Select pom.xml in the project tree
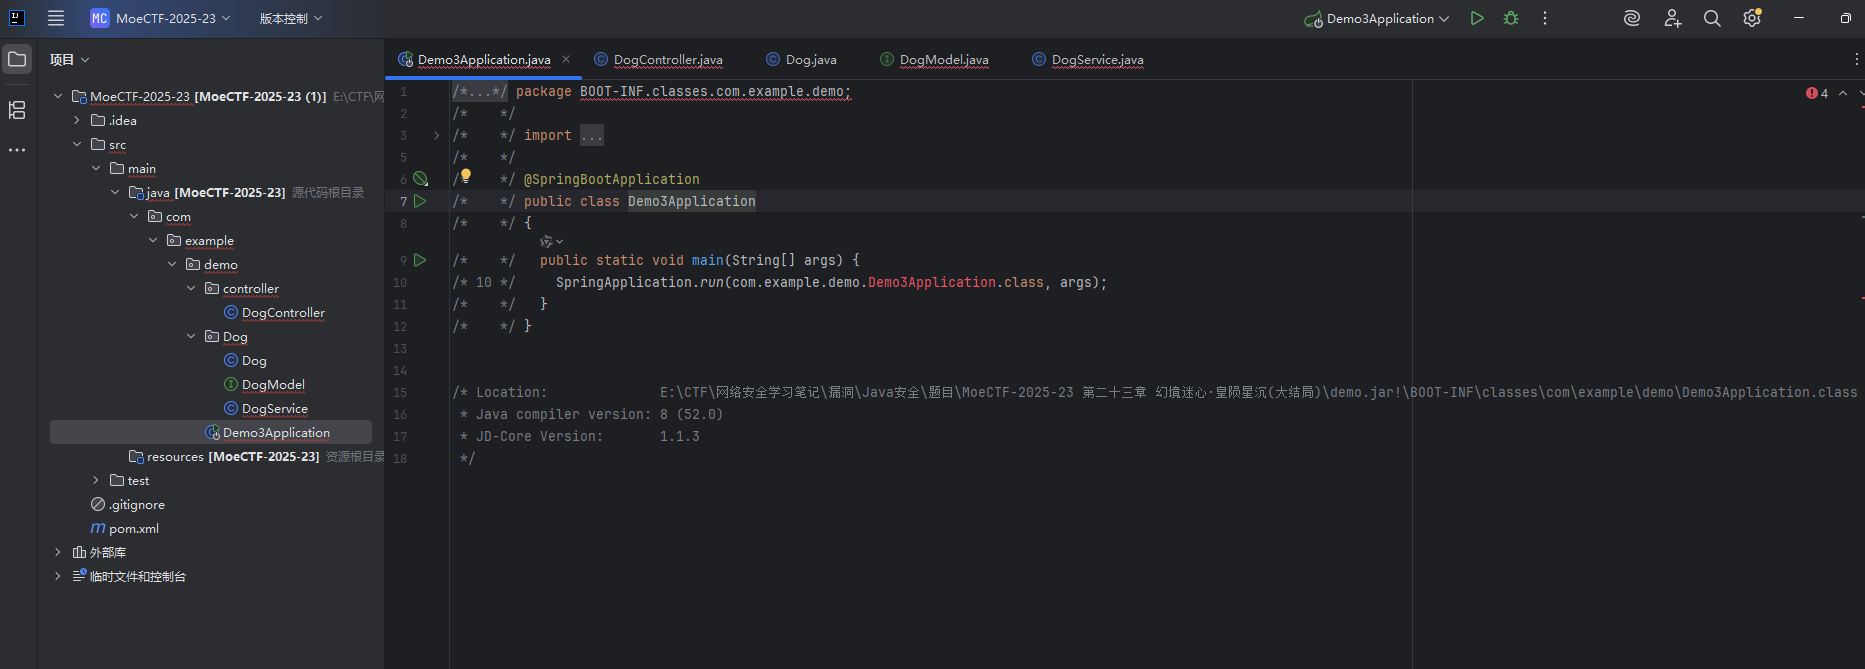 click(x=133, y=529)
